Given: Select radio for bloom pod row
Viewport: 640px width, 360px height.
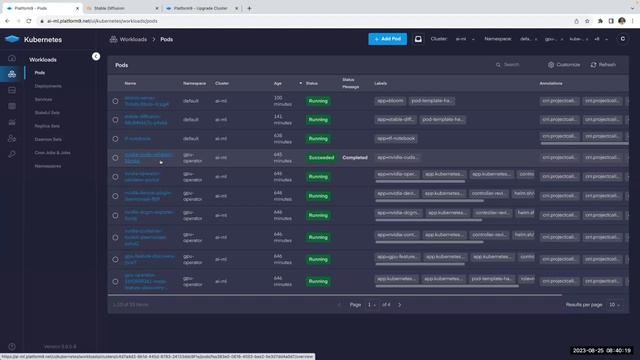Looking at the screenshot, I should click(x=116, y=101).
